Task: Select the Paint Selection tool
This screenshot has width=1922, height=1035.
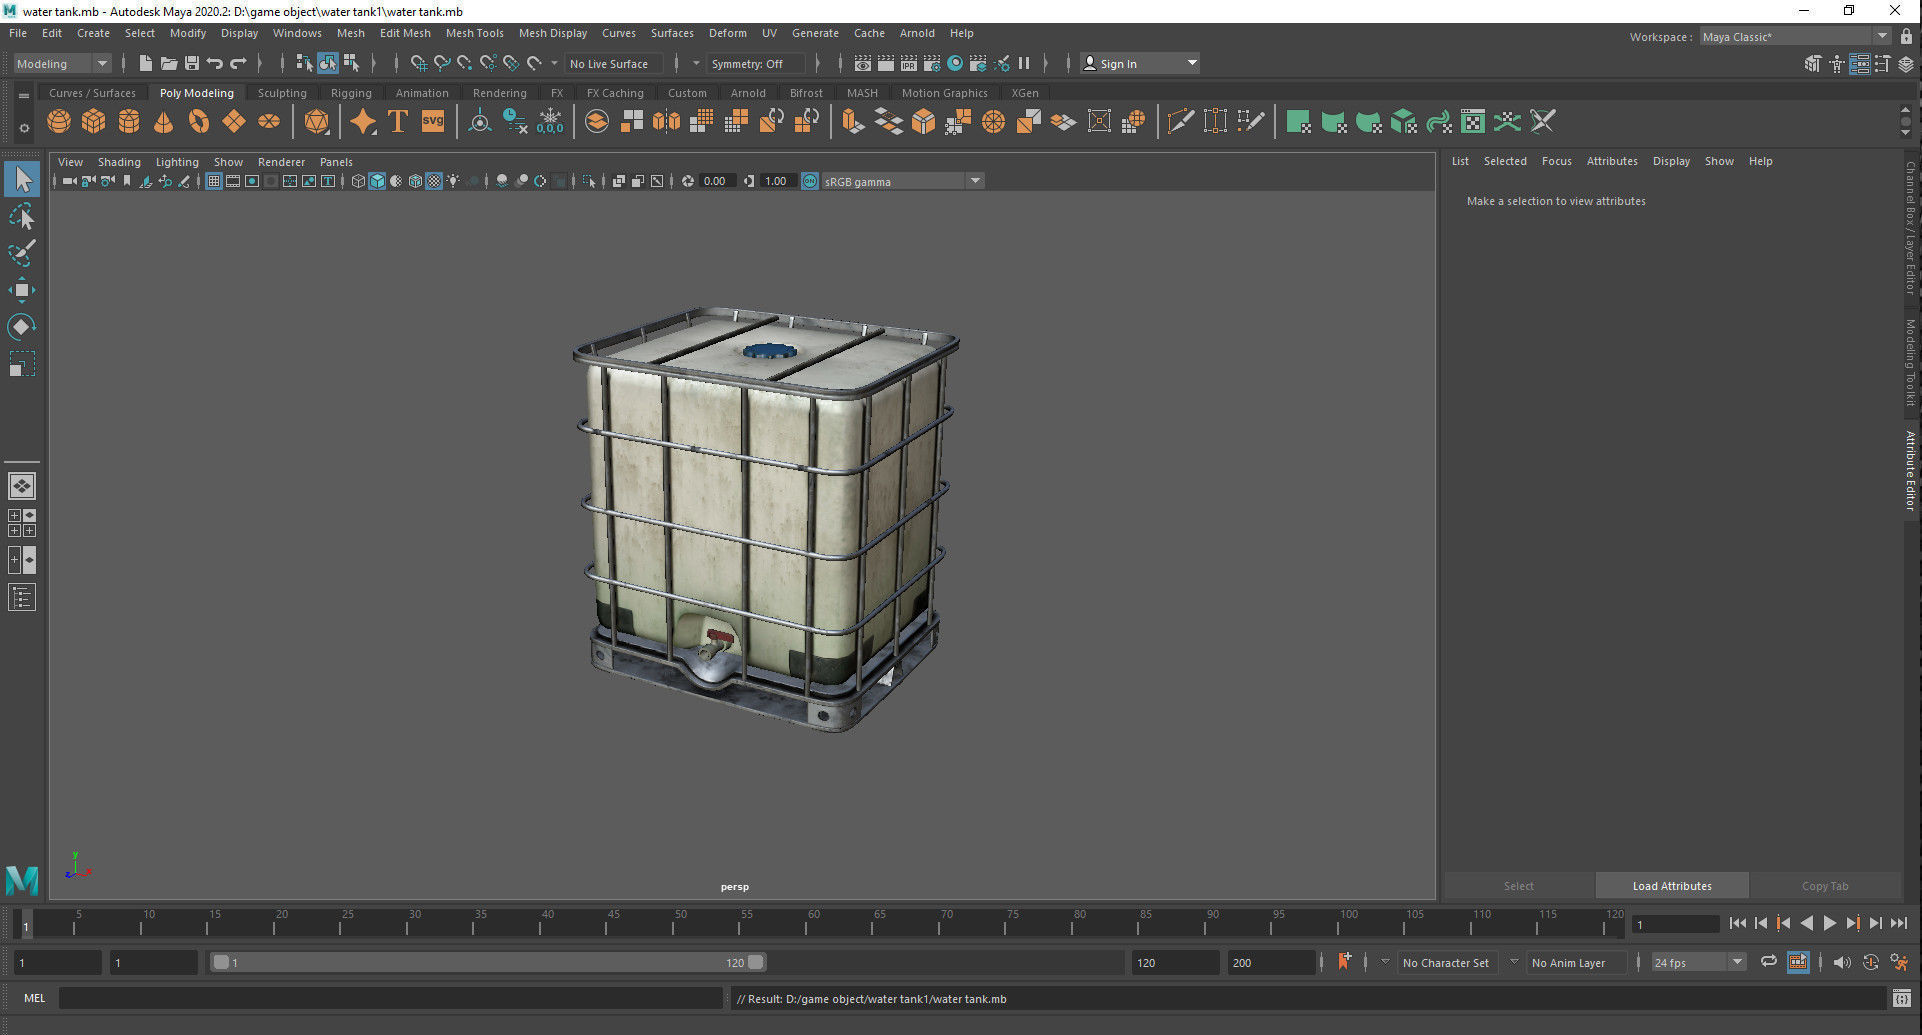Action: pos(22,253)
